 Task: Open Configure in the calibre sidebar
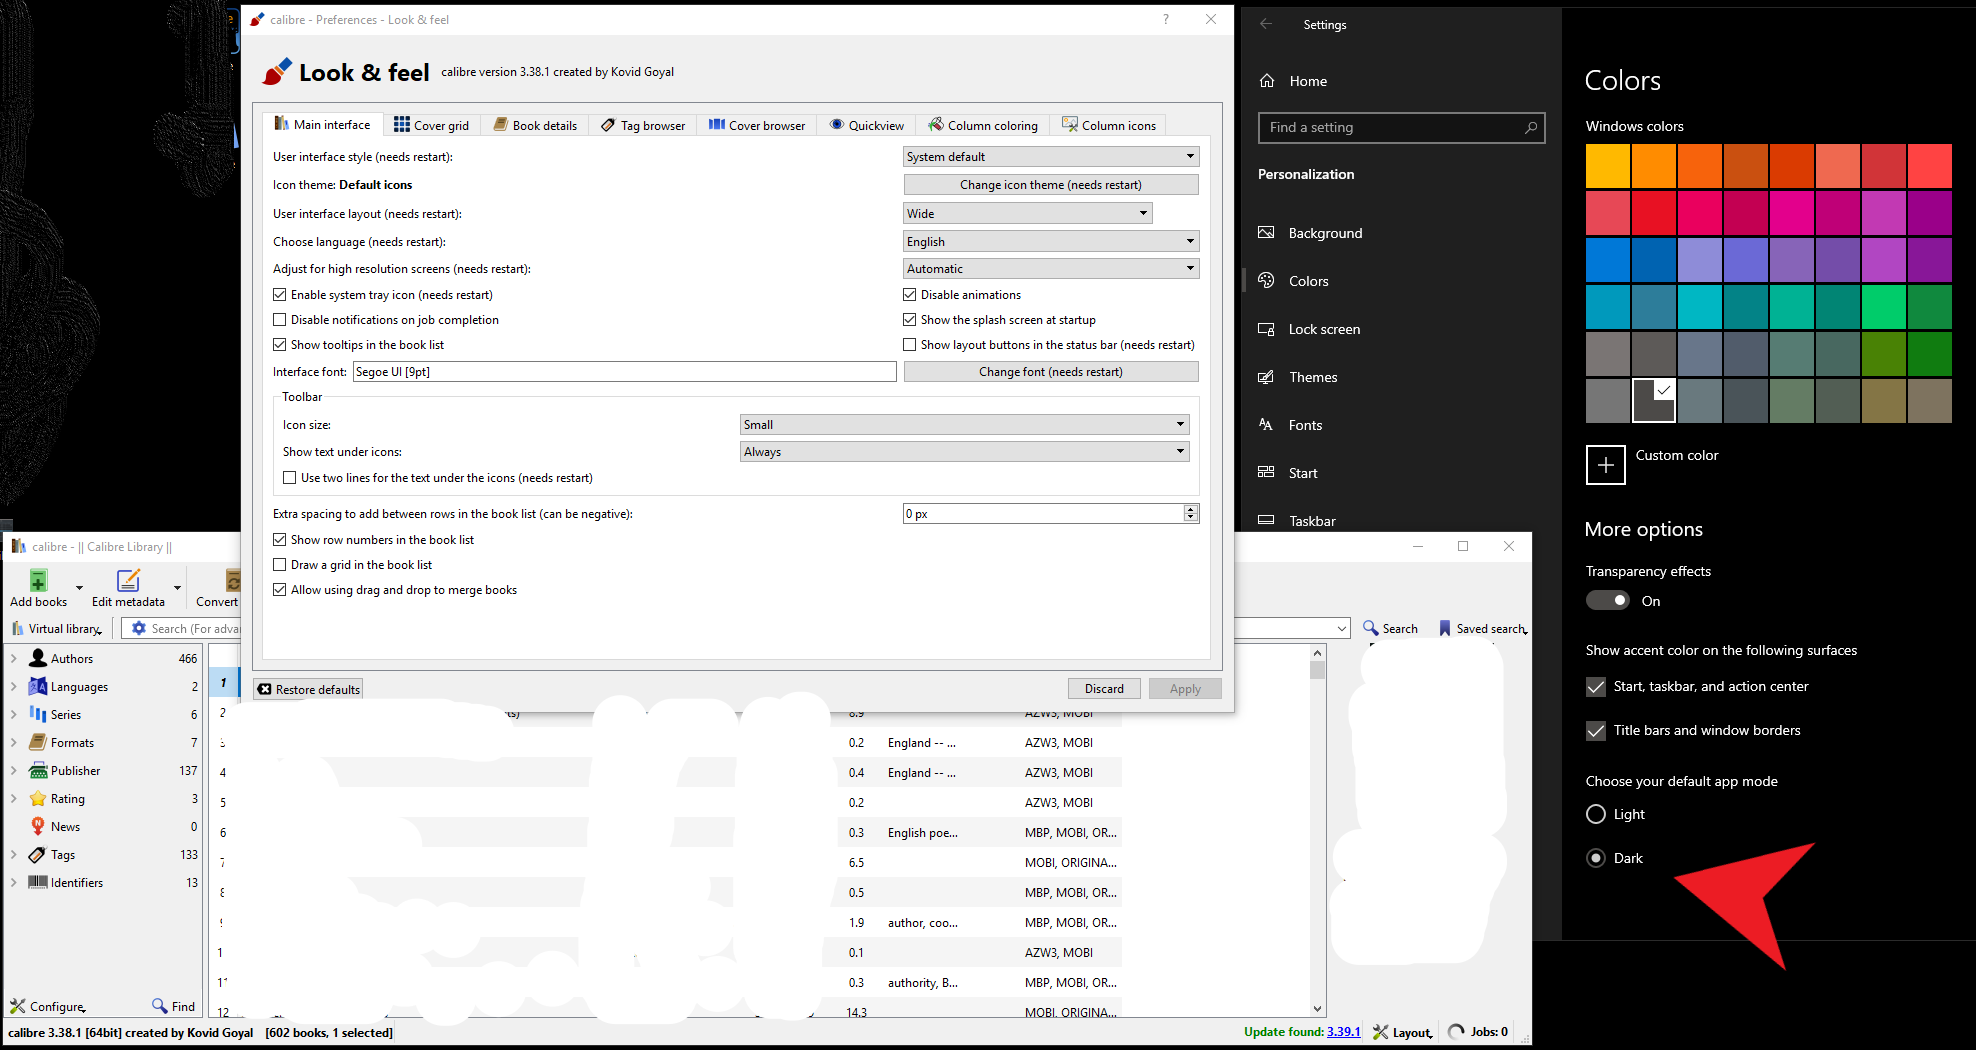pyautogui.click(x=47, y=1006)
